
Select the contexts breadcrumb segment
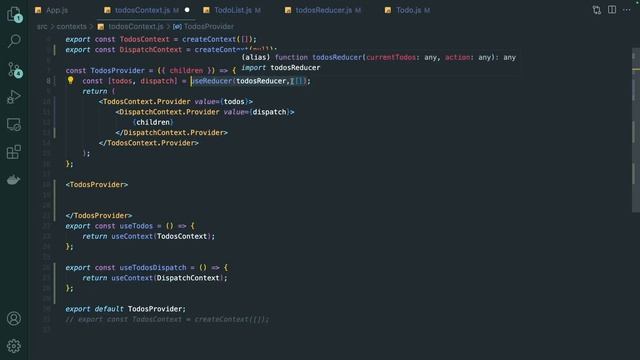[x=71, y=27]
